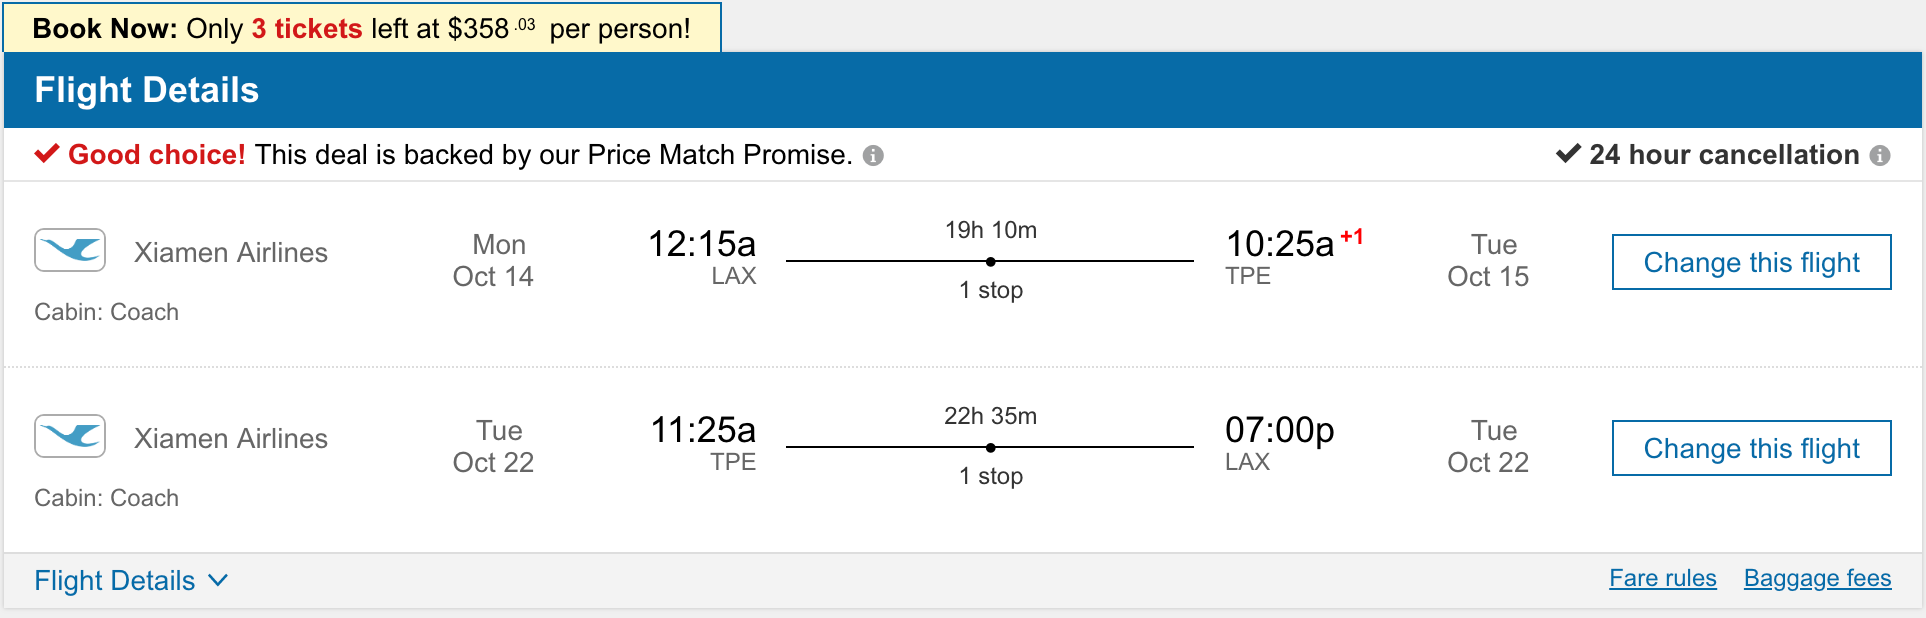Screen dimensions: 1926x618
Task: Click the stop dot on TPE-LAX route line
Action: tap(990, 448)
